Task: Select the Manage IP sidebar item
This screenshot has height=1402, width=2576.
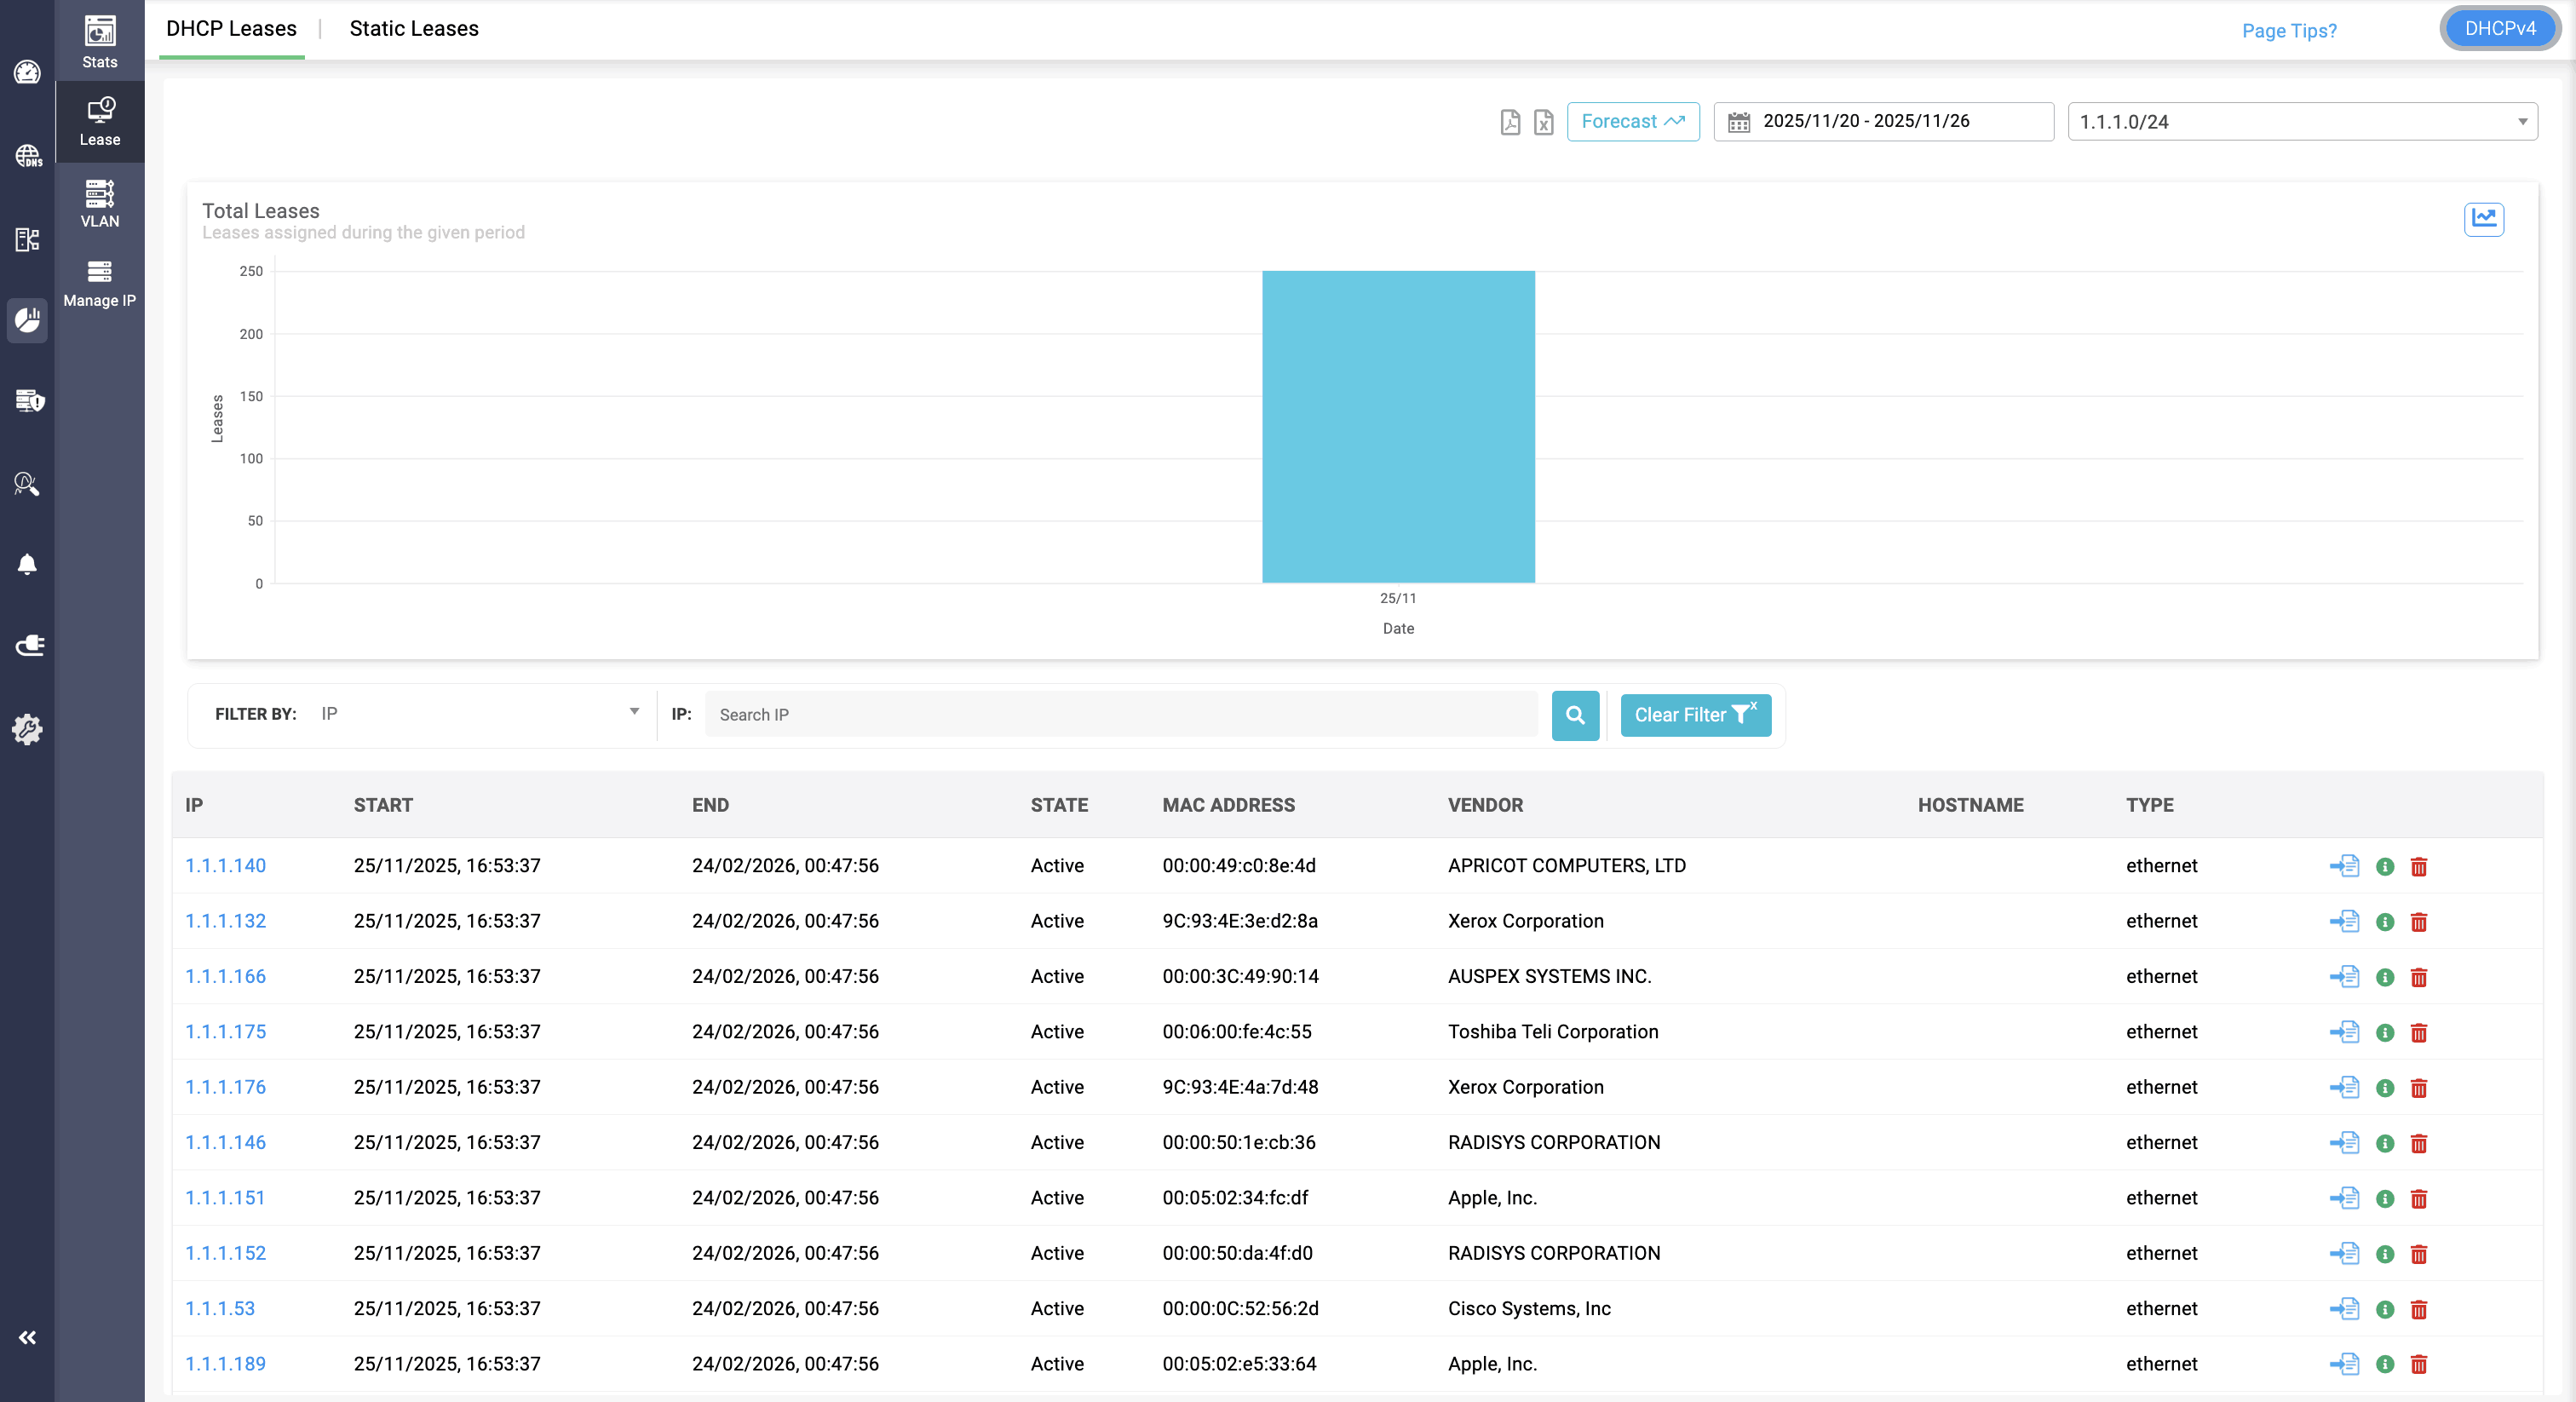Action: coord(99,283)
